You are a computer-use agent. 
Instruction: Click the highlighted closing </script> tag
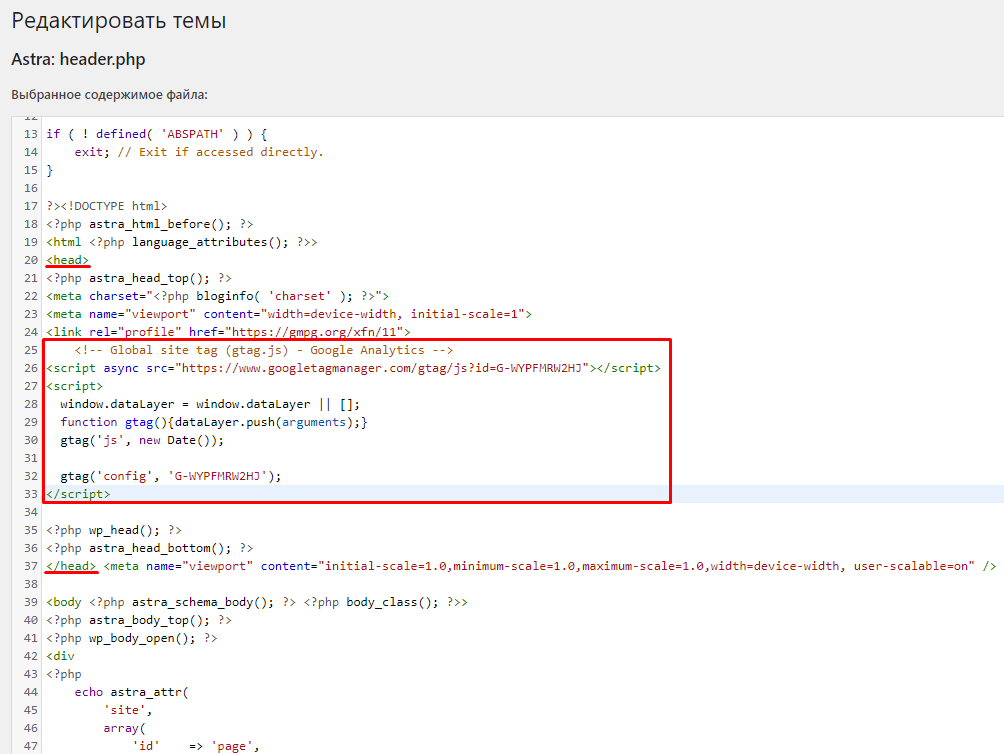click(x=78, y=494)
